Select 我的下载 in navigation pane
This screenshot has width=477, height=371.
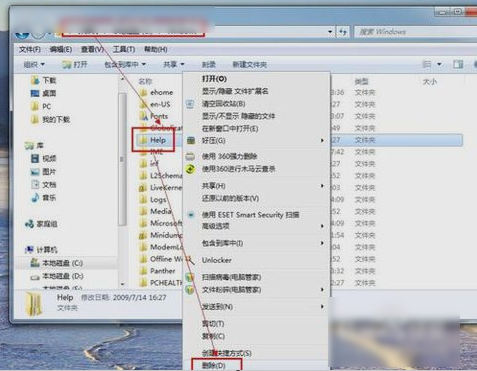click(56, 119)
